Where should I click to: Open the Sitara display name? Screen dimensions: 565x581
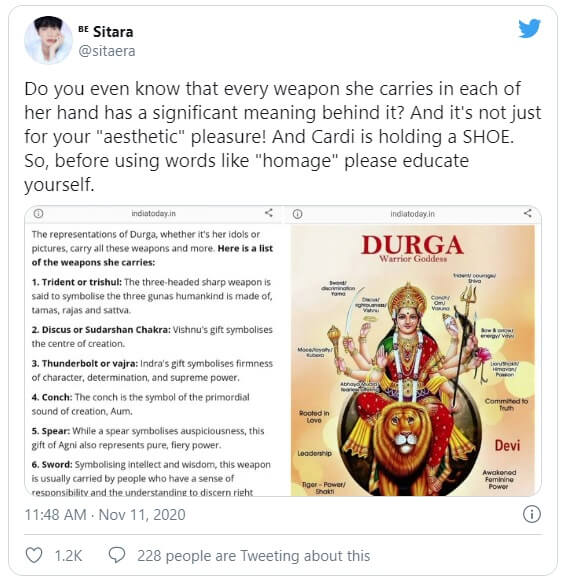tap(113, 32)
